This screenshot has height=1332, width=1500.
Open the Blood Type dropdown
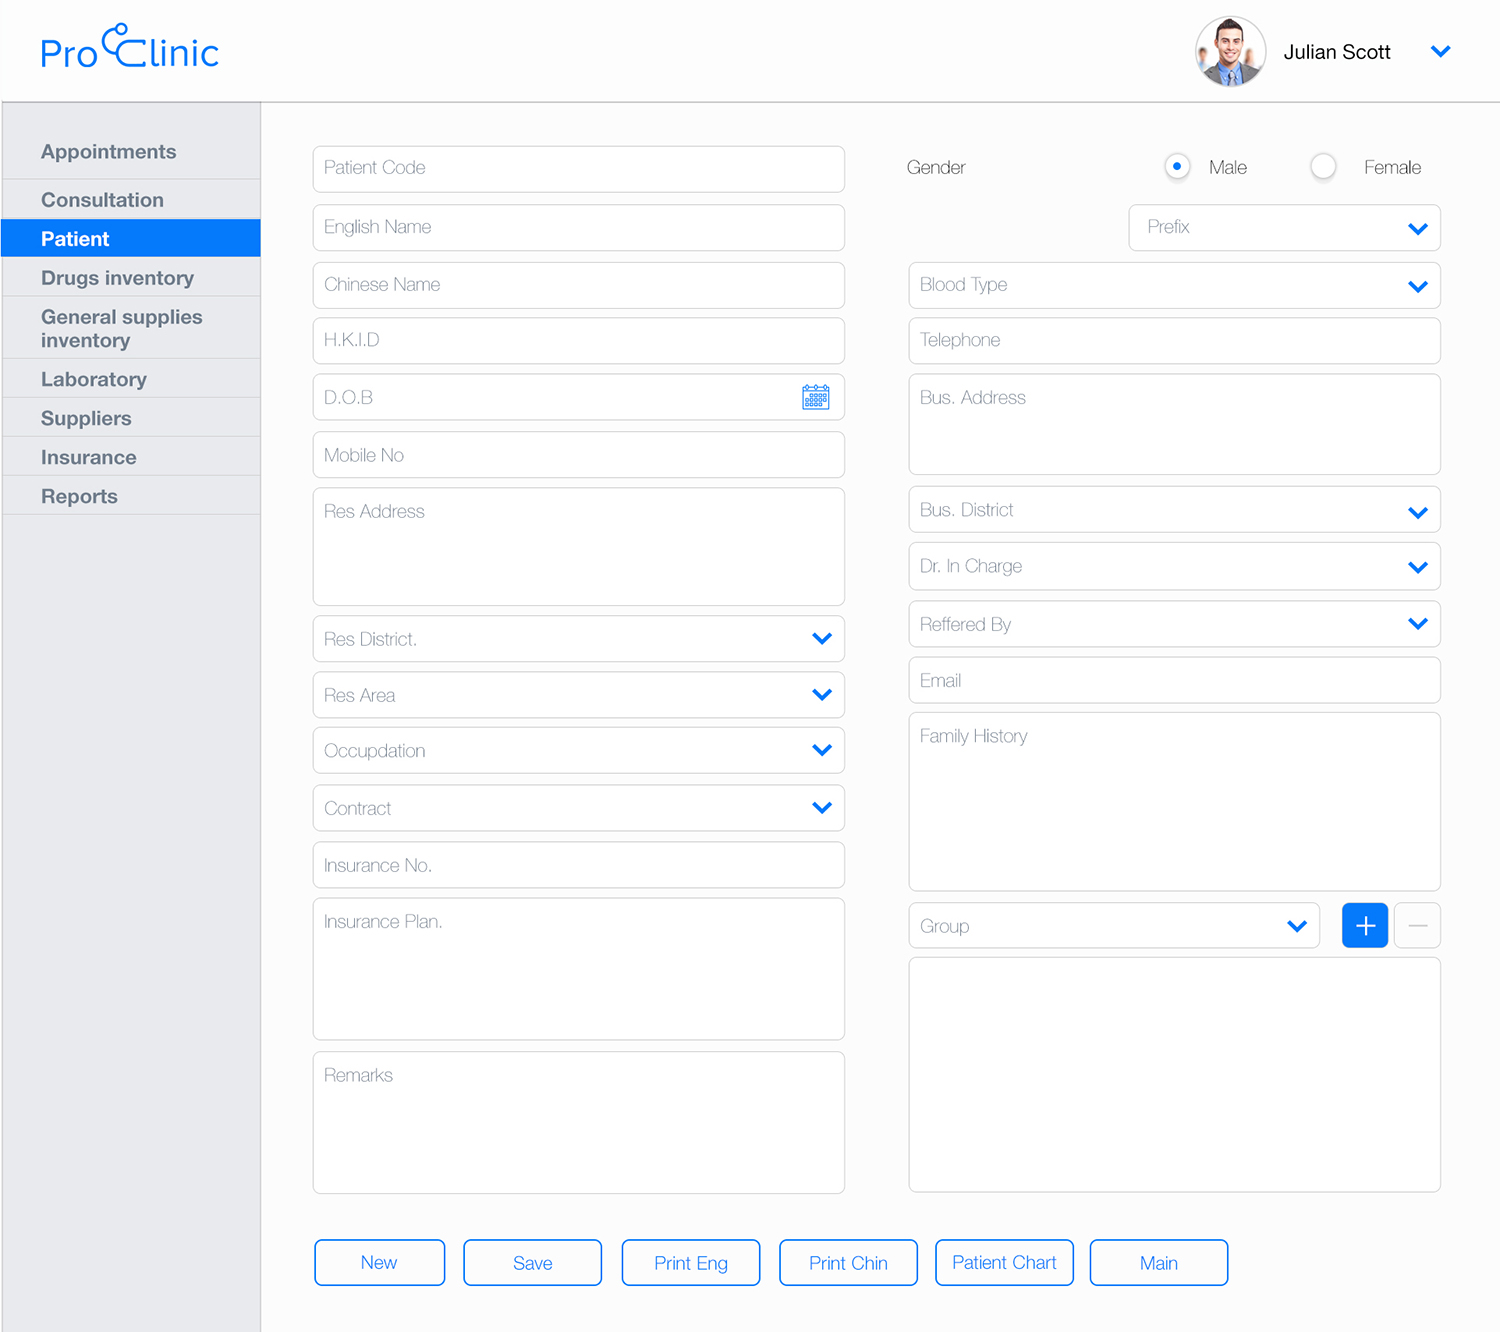[1174, 285]
